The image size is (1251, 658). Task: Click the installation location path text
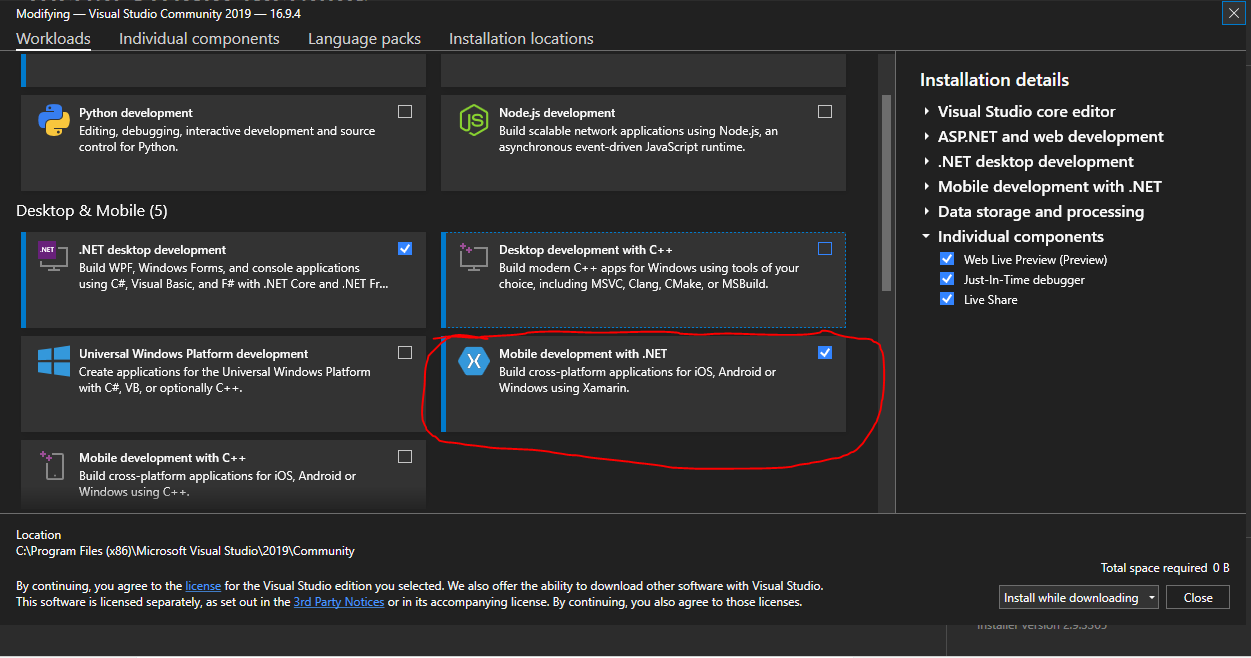tap(185, 551)
